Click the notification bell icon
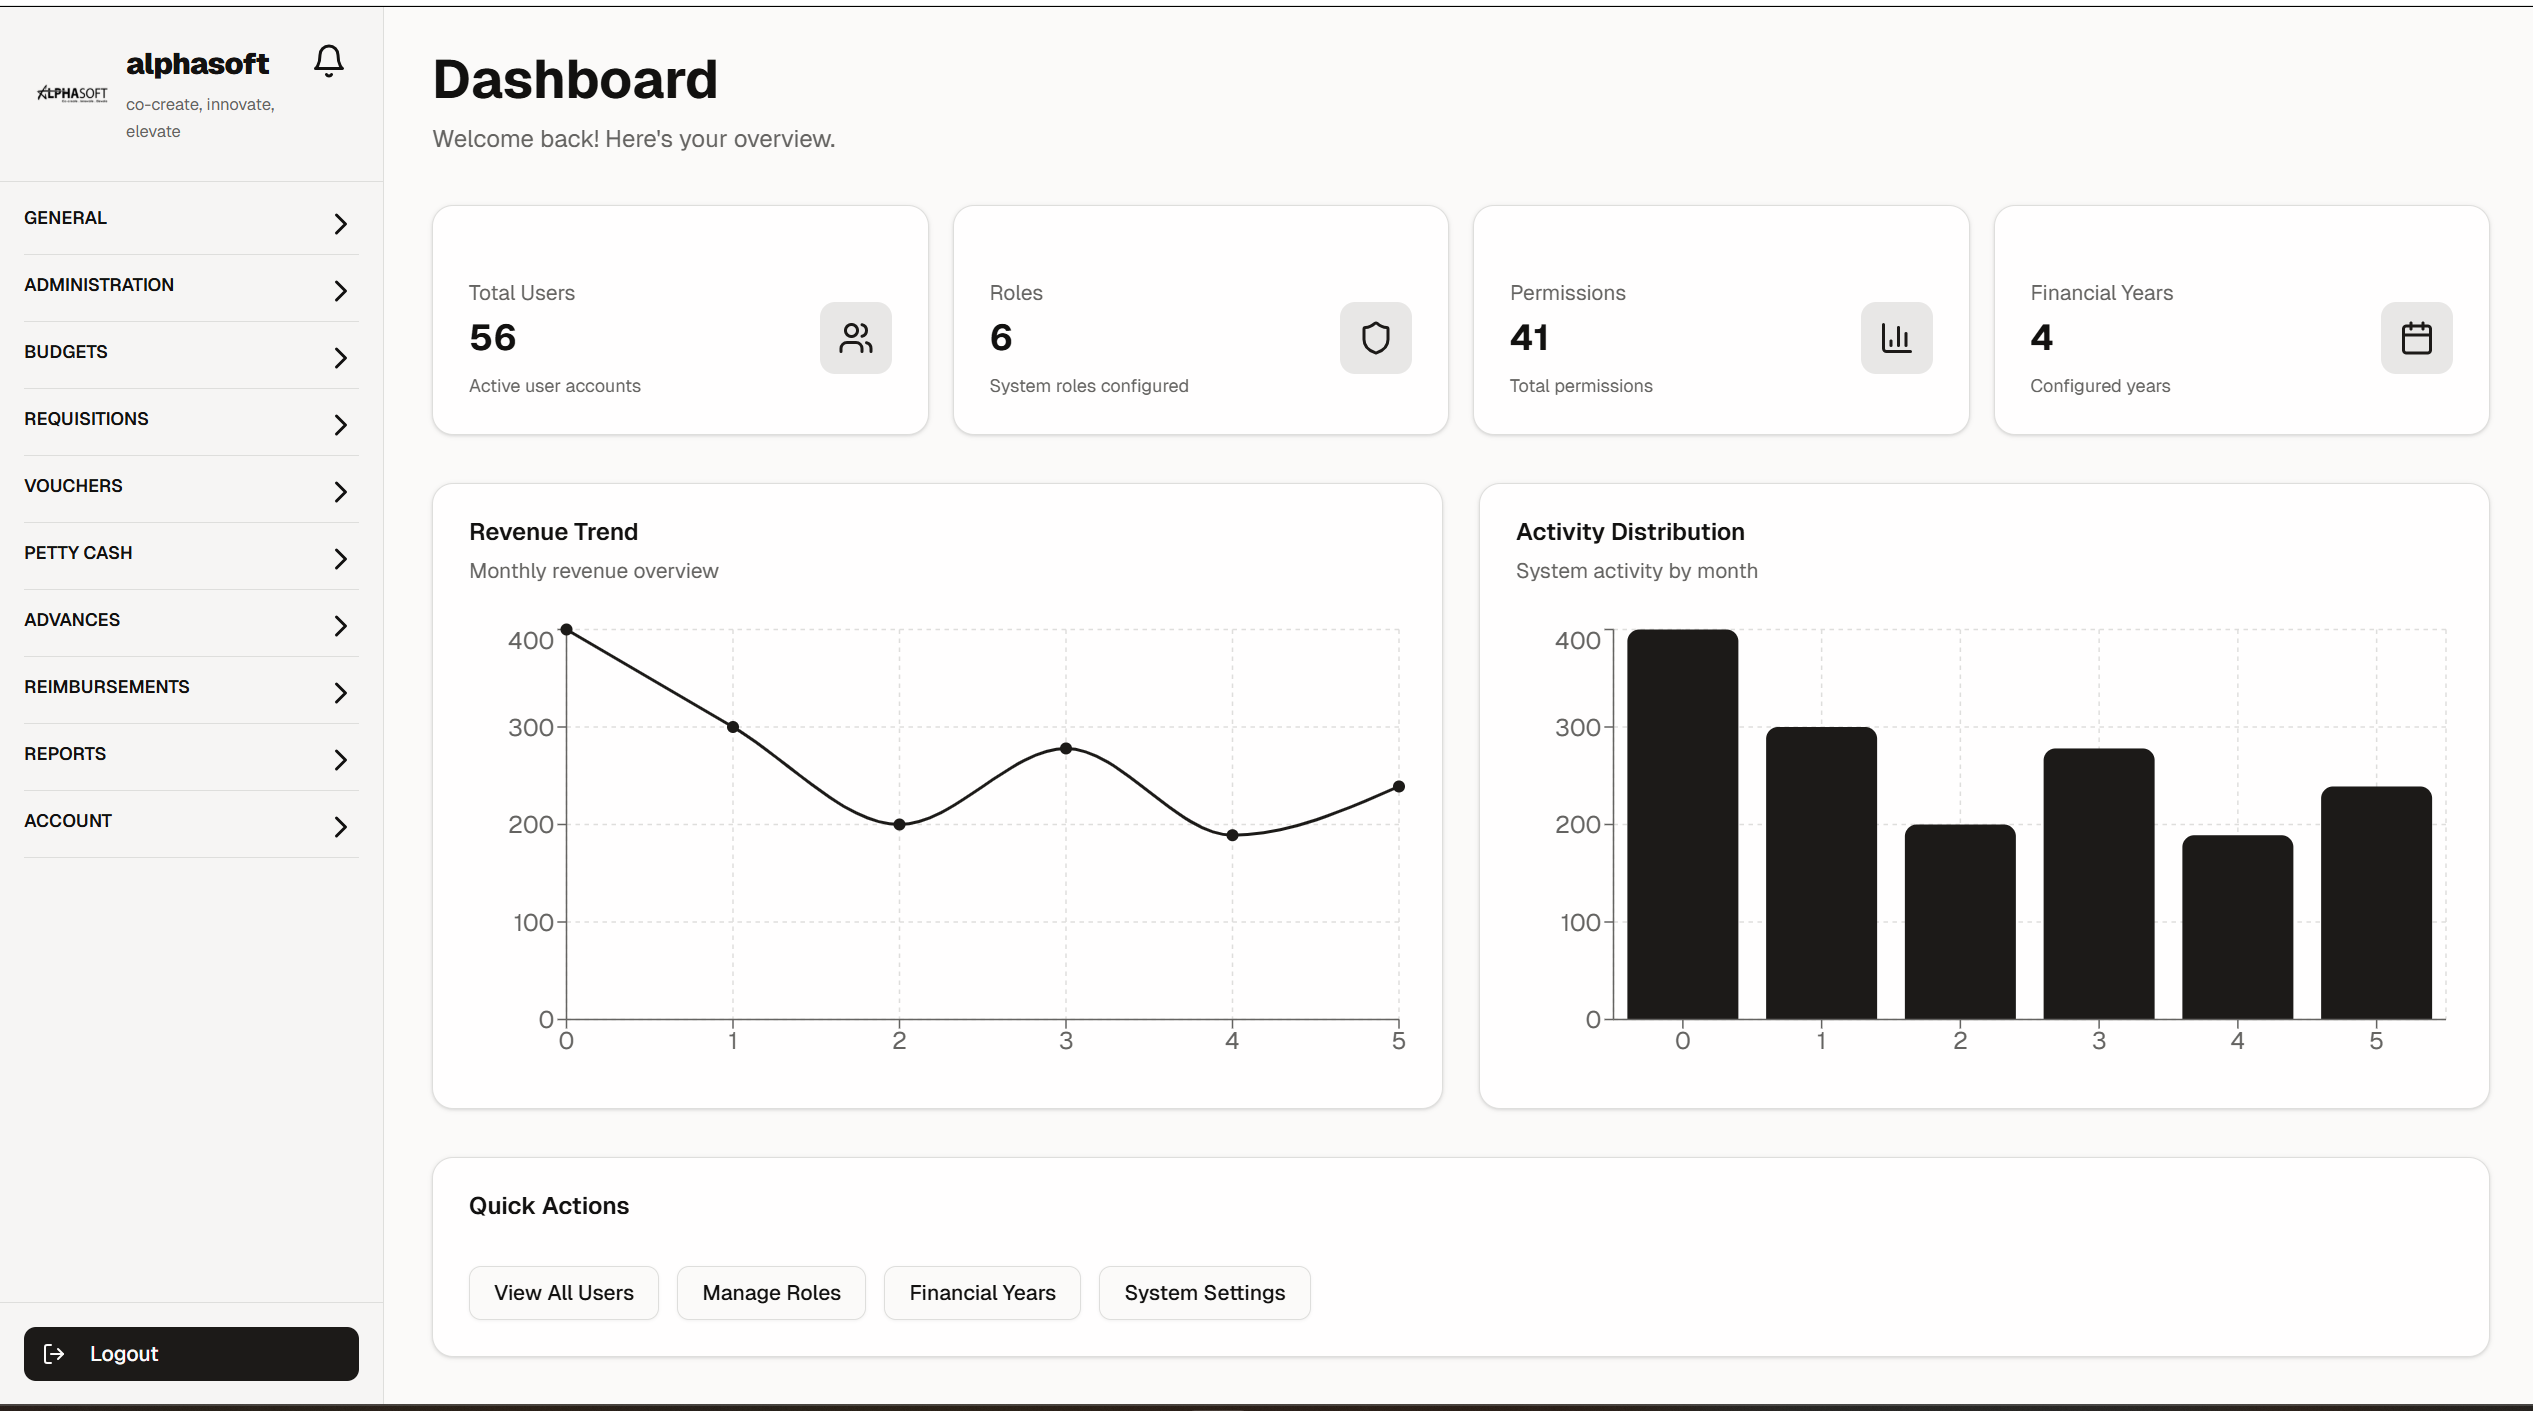This screenshot has width=2533, height=1411. click(329, 60)
